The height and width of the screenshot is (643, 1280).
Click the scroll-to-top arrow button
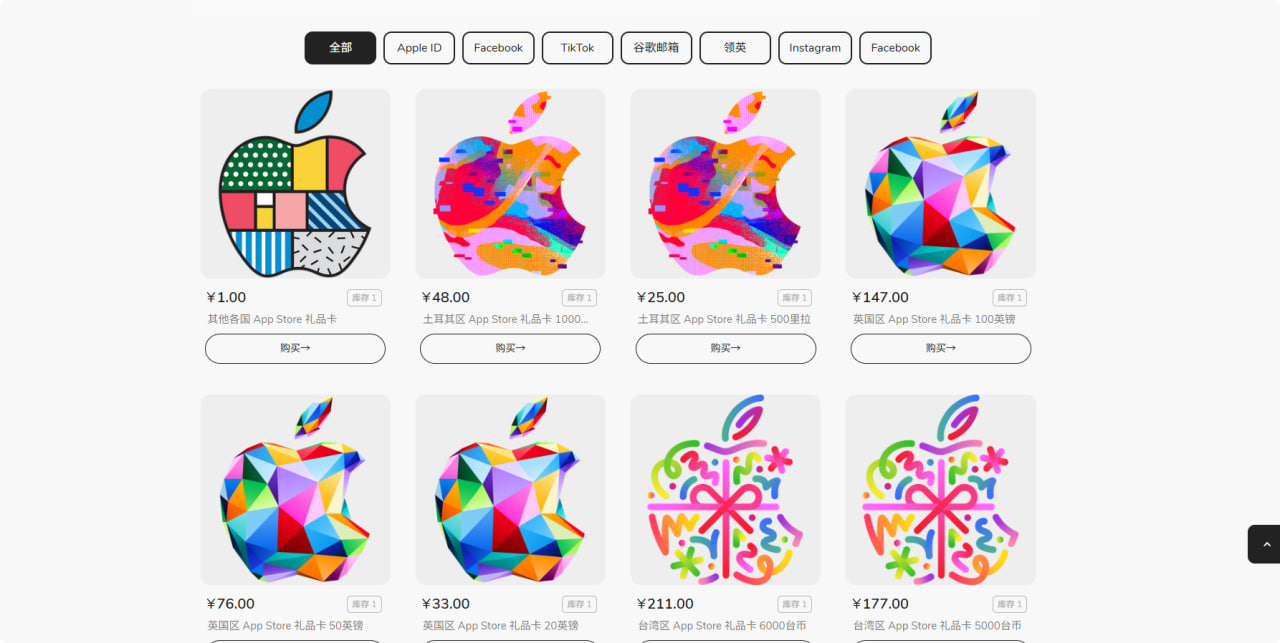1264,544
